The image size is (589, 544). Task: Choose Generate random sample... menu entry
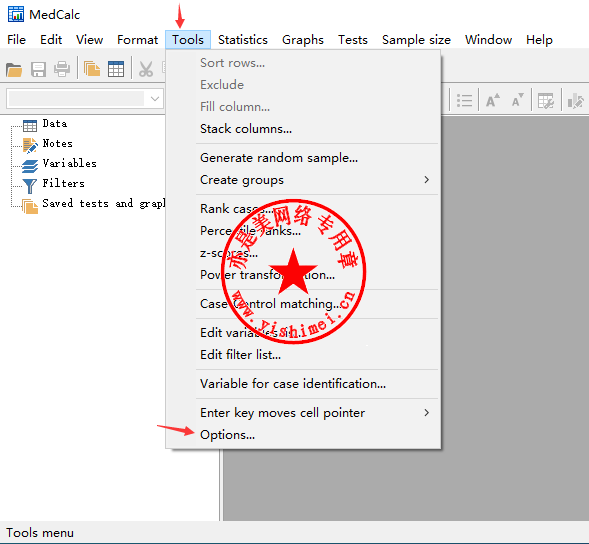[x=303, y=158]
